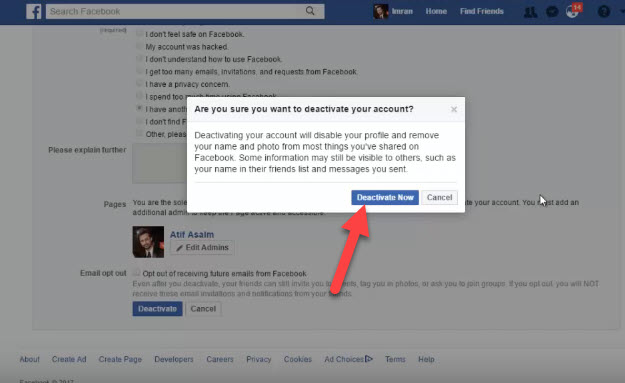Close the deactivate confirmation dialog
Image resolution: width=625 pixels, height=383 pixels.
[x=454, y=109]
